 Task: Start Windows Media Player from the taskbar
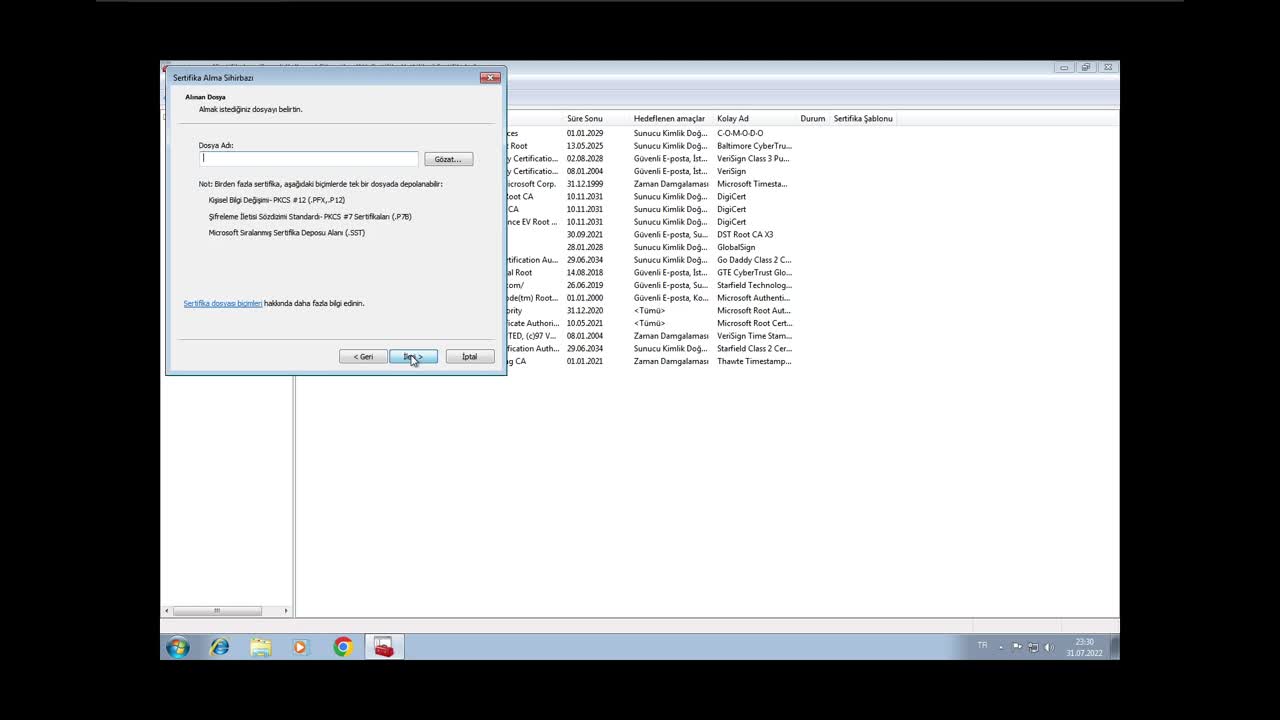click(300, 647)
